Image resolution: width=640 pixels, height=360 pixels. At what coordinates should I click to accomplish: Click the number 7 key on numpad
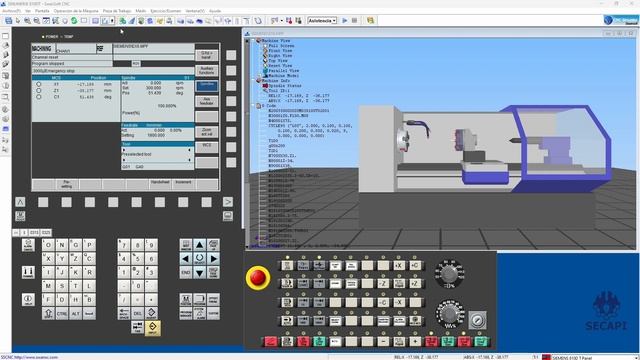pos(124,245)
